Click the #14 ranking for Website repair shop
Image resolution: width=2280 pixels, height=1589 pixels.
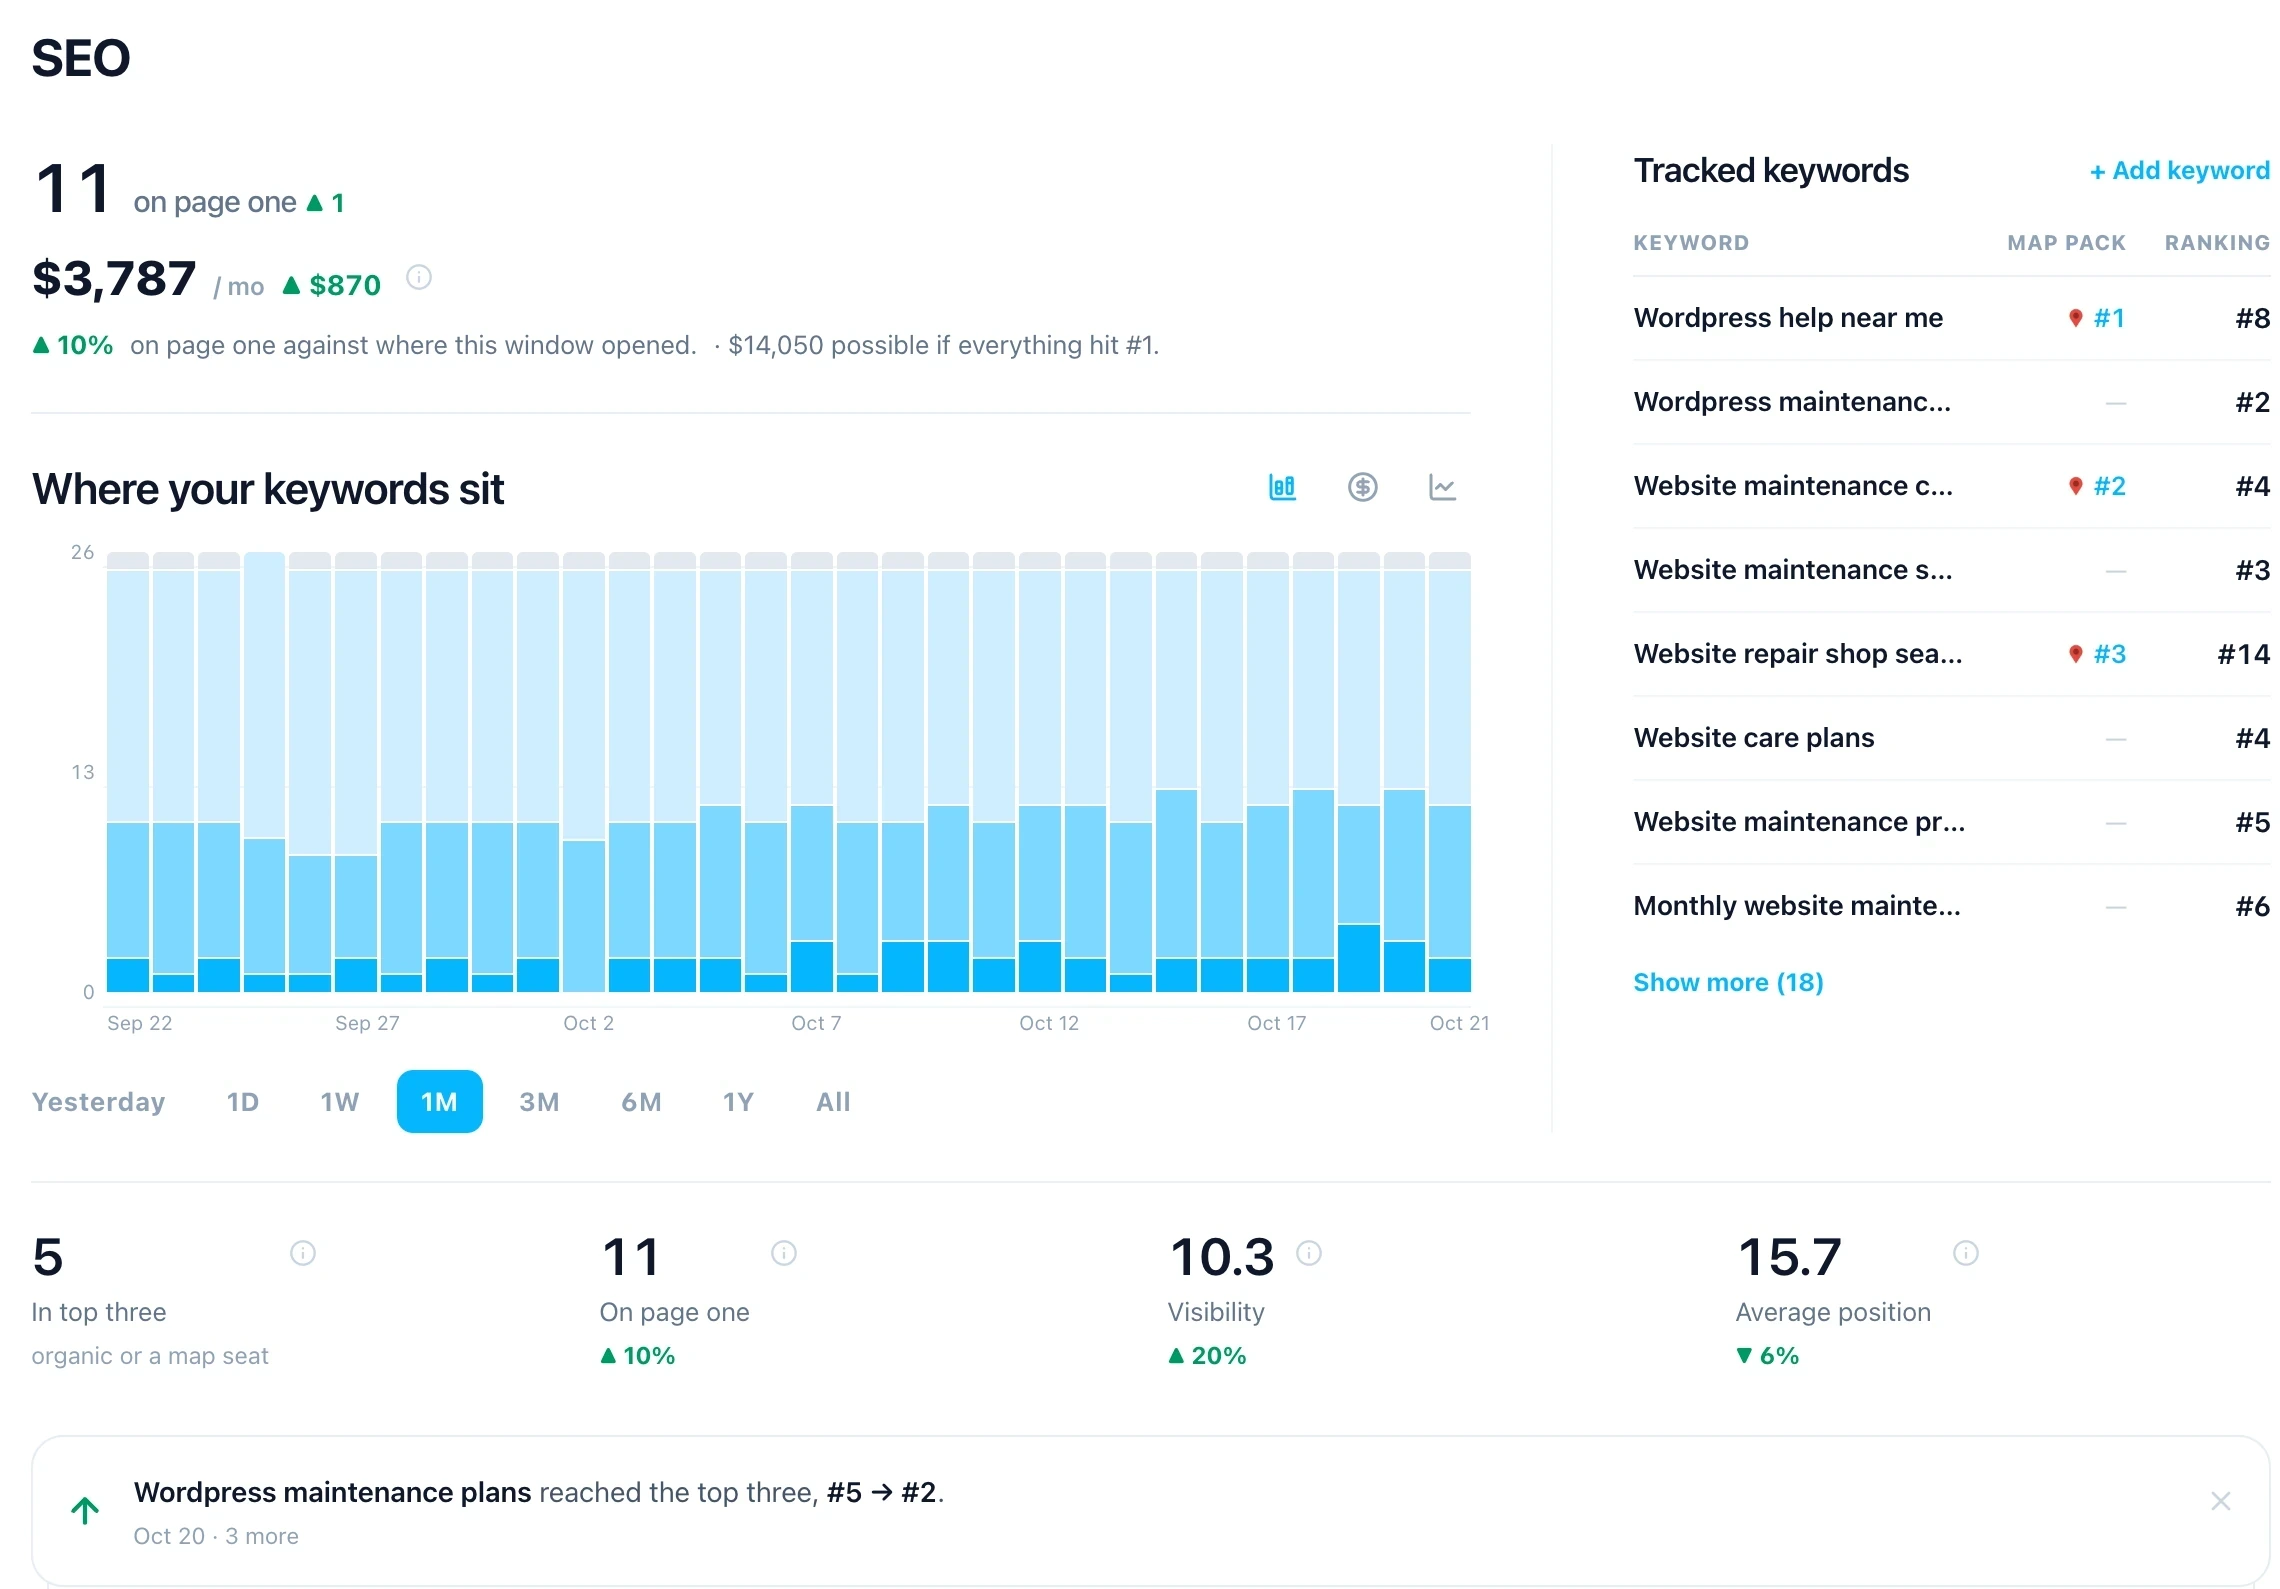point(2244,654)
